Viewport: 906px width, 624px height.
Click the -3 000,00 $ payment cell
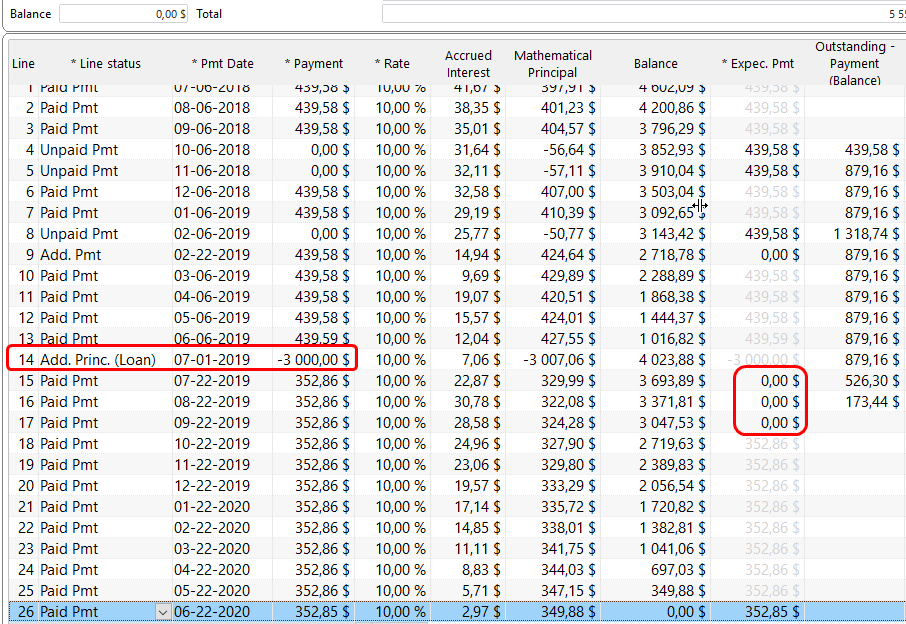point(313,360)
